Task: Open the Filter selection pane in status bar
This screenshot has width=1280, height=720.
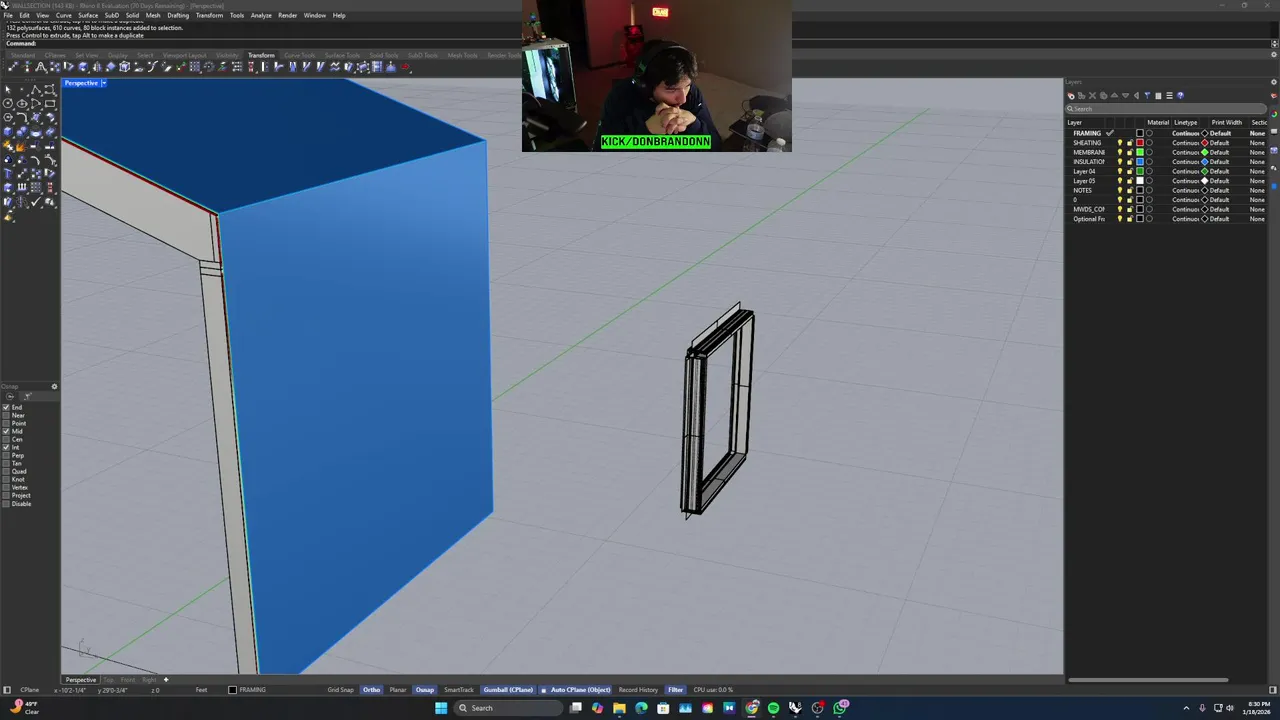Action: point(675,690)
